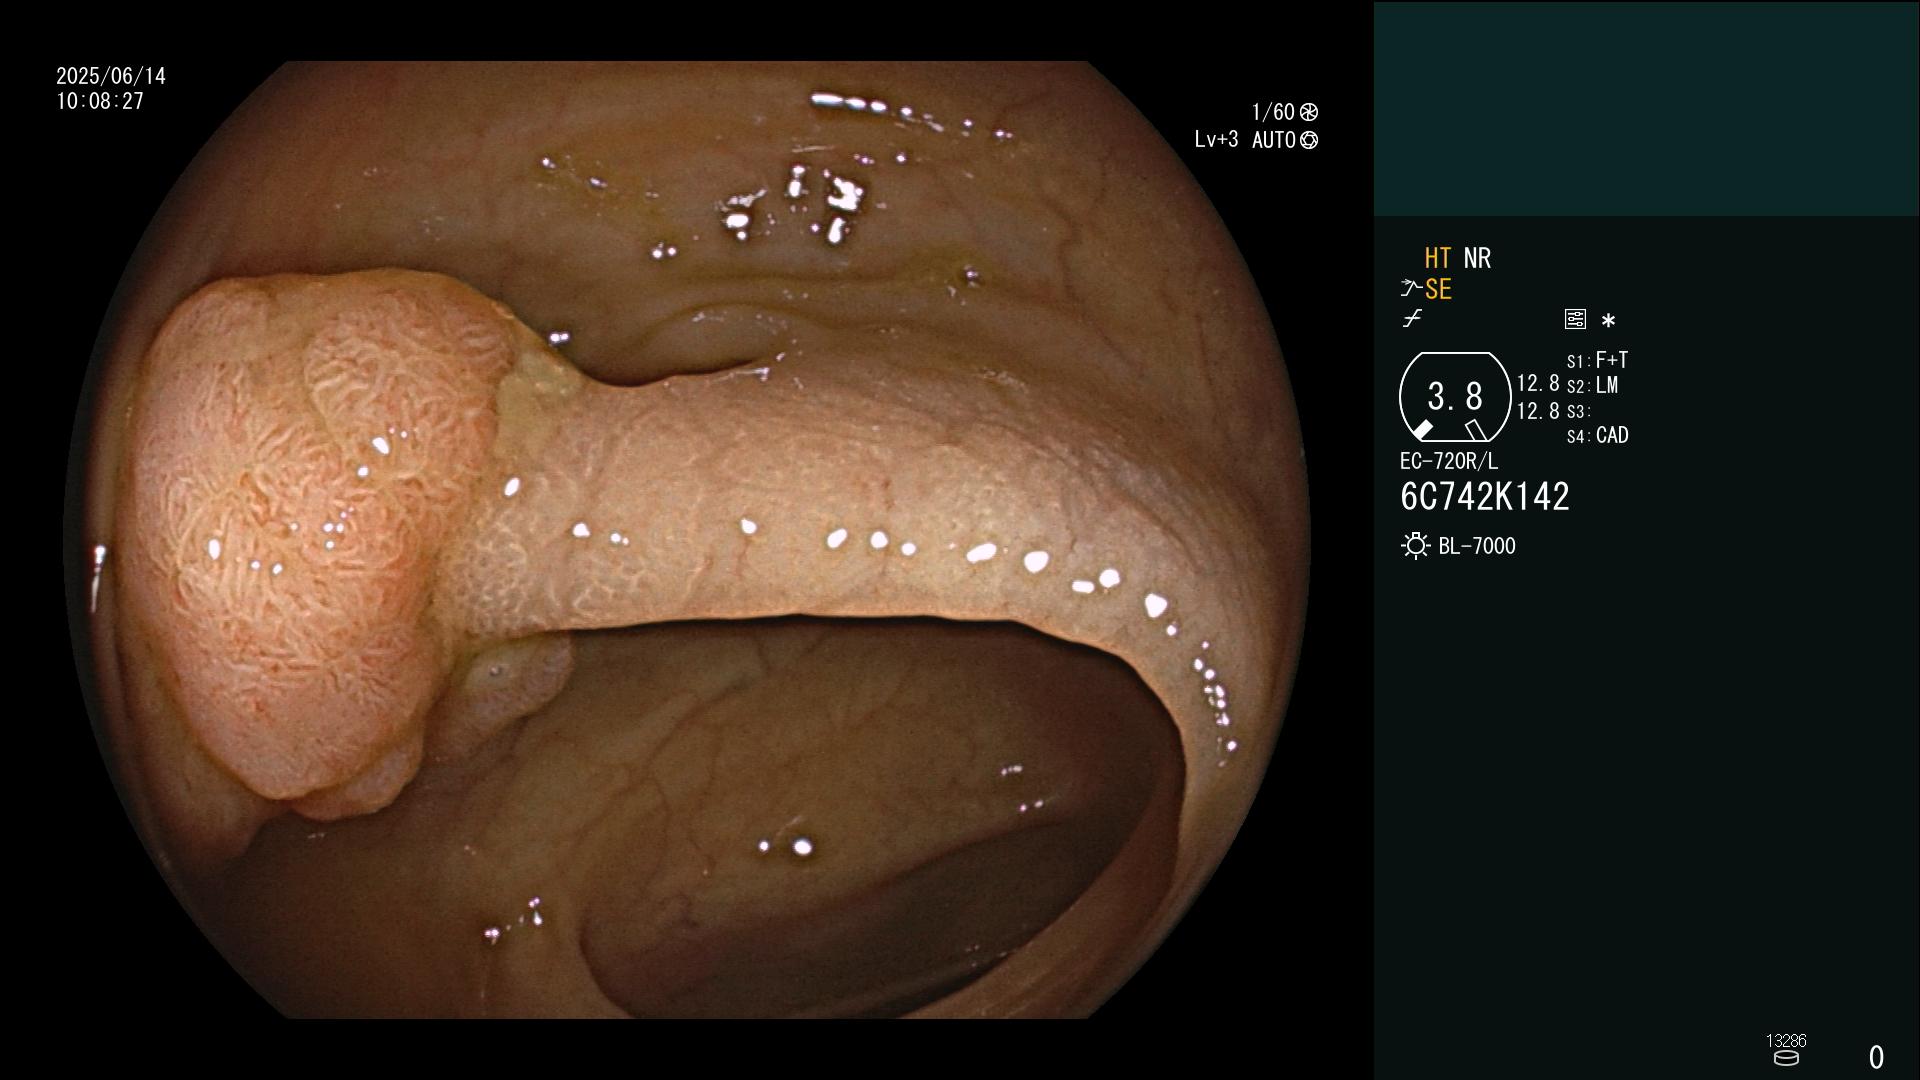The height and width of the screenshot is (1080, 1920).
Task: Click the storage disk icon
Action: click(1786, 1058)
